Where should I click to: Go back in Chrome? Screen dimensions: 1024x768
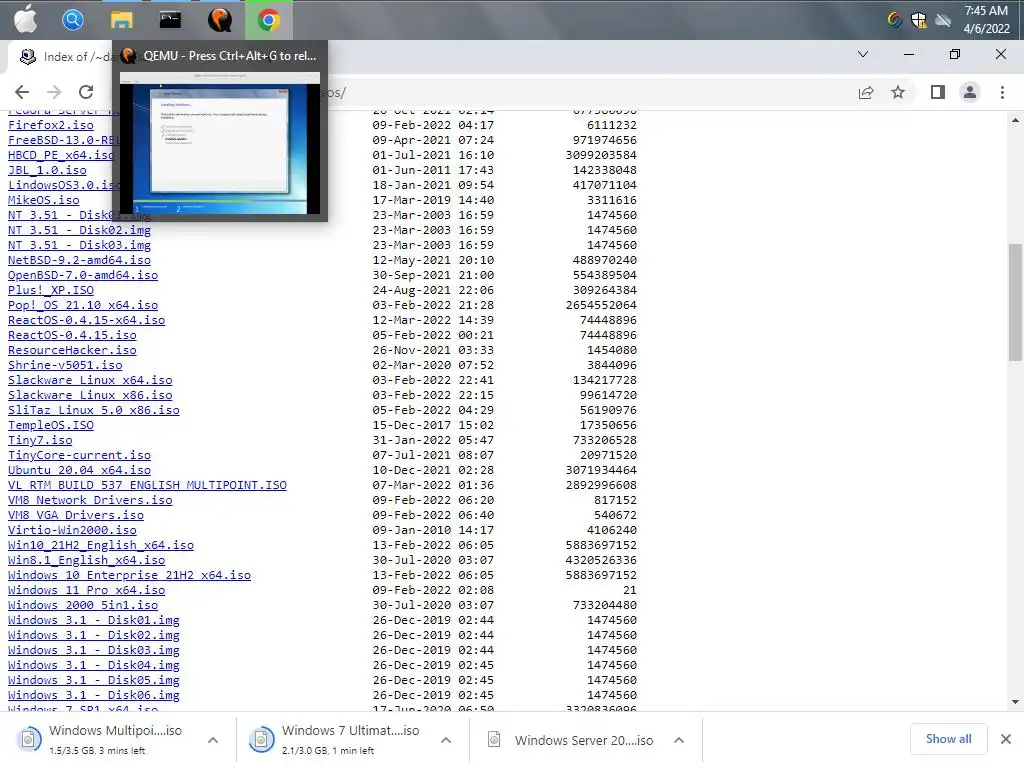point(22,92)
